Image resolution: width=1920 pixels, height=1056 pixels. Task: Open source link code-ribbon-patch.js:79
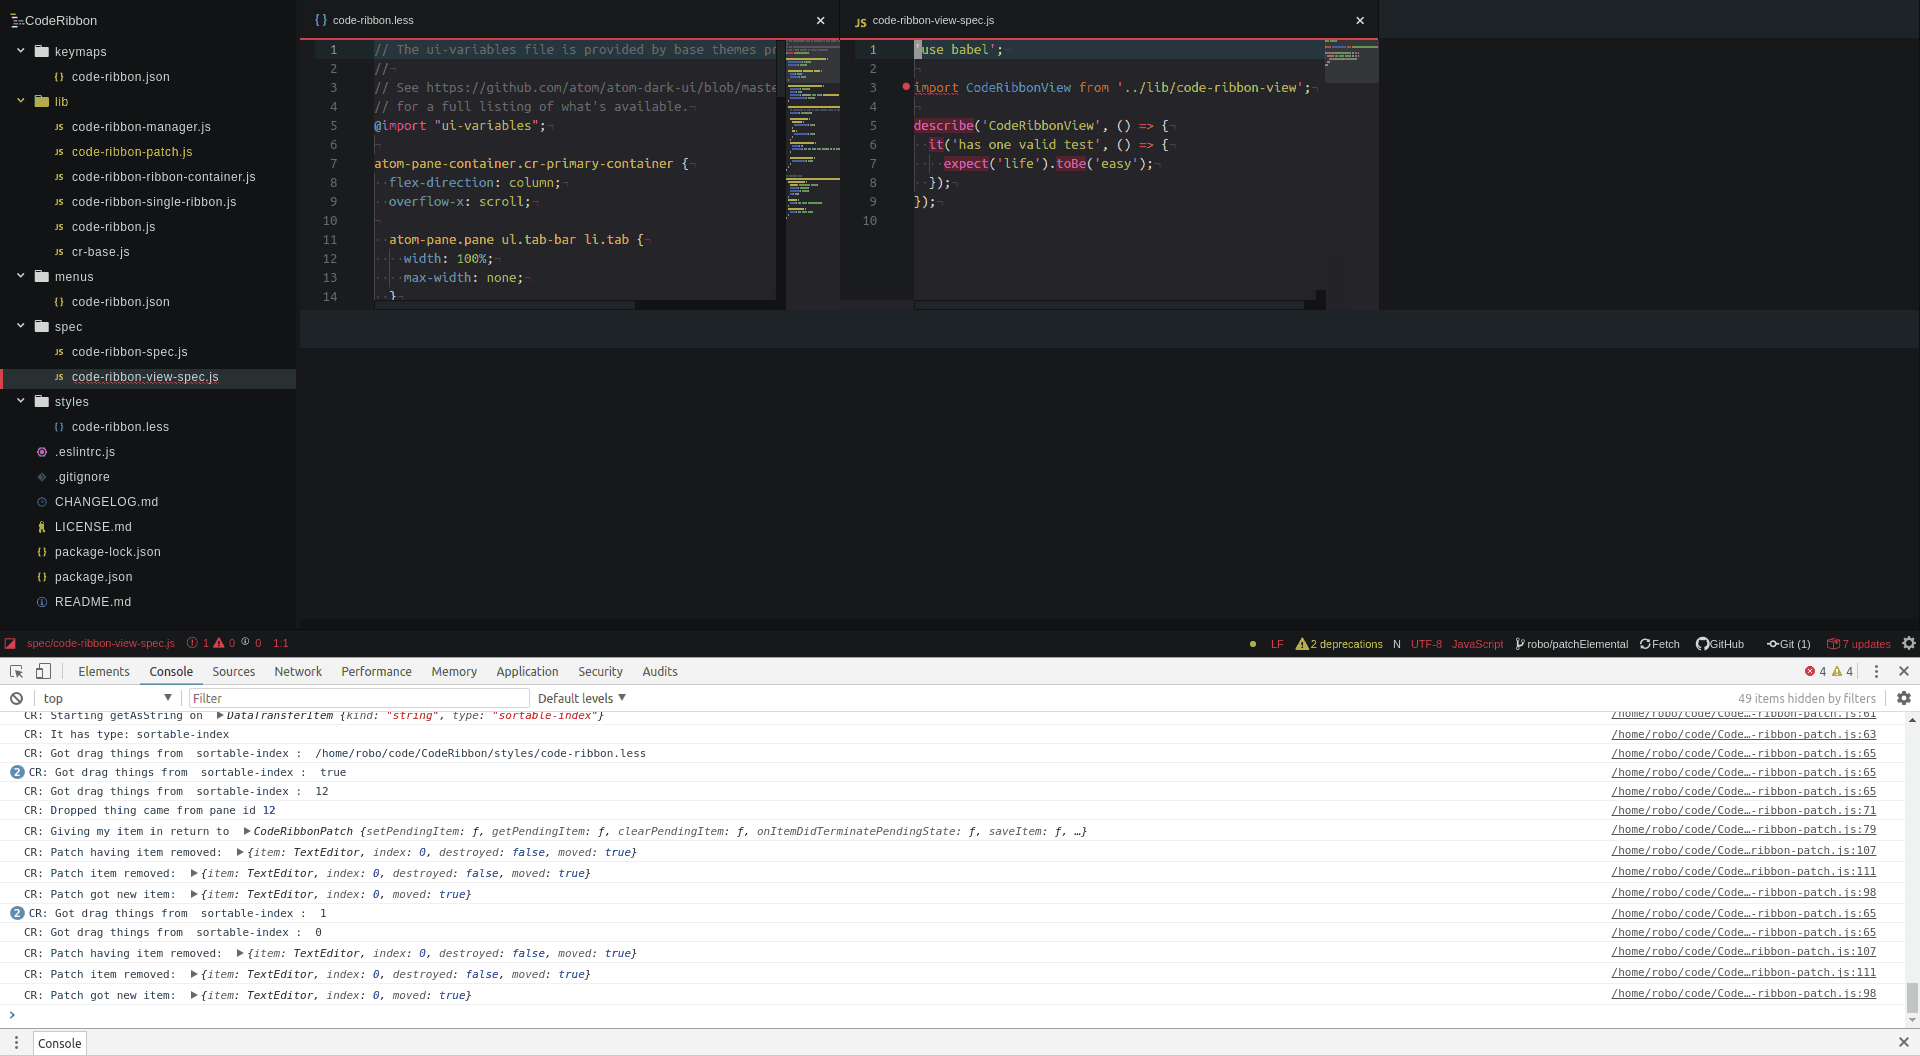tap(1743, 830)
